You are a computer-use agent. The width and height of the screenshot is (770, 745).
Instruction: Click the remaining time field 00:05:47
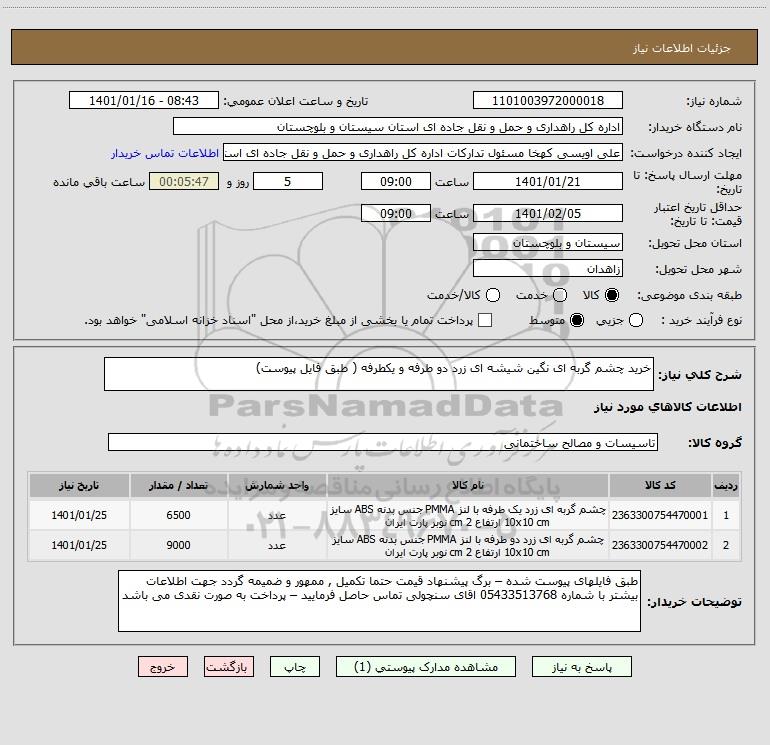[x=184, y=181]
